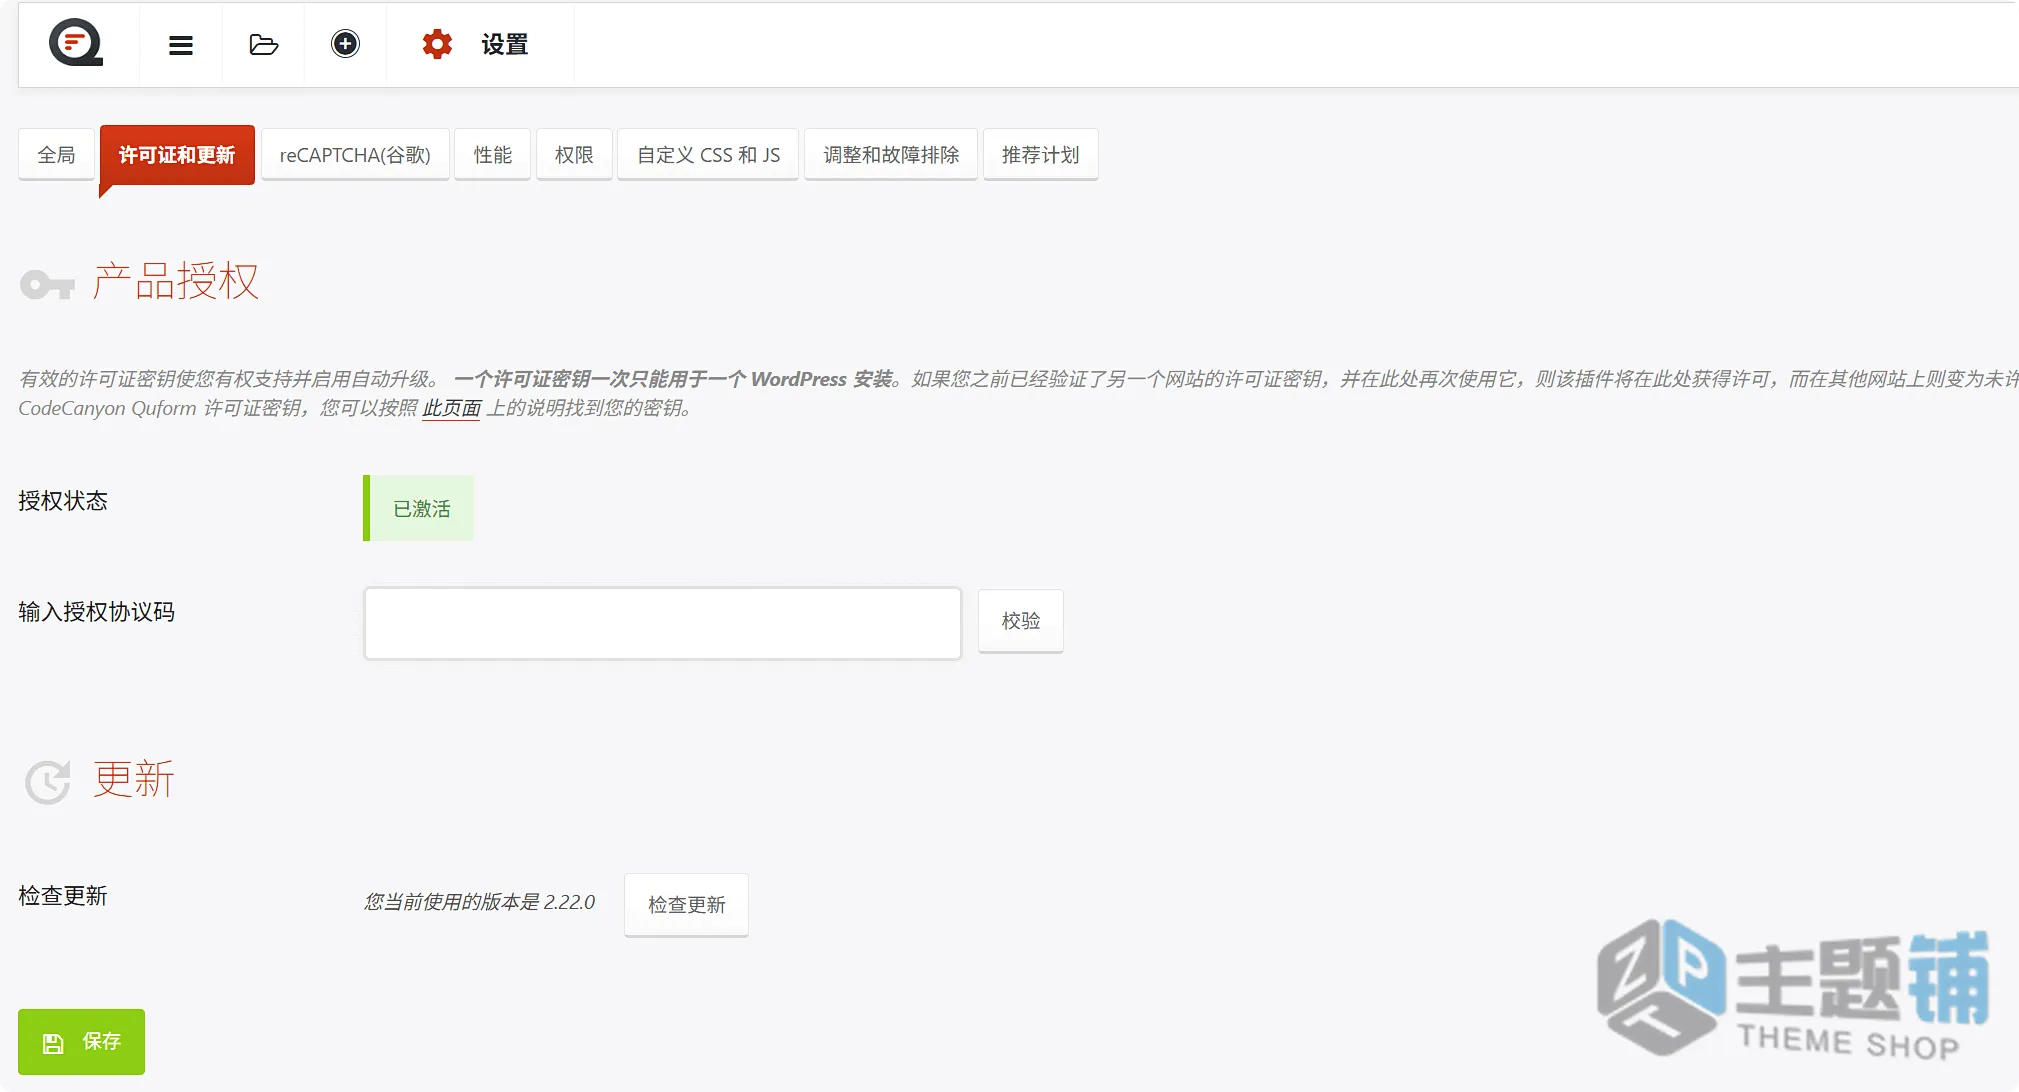Click the key icon beside 产品授权
This screenshot has height=1092, width=2019.
click(x=47, y=285)
